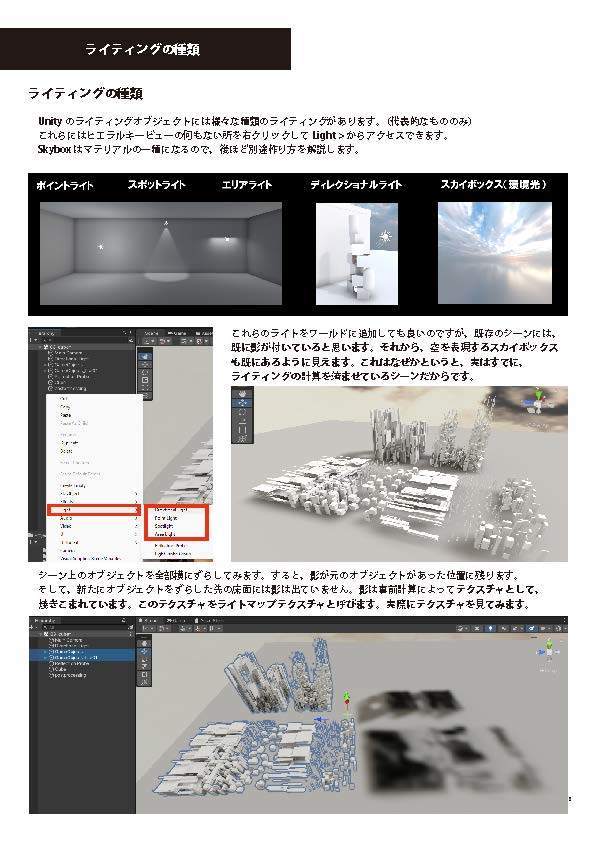Expand the first selected SampleObjects row in bottom Hierarchy
Viewport: 596px width, 842px height.
pos(45,651)
